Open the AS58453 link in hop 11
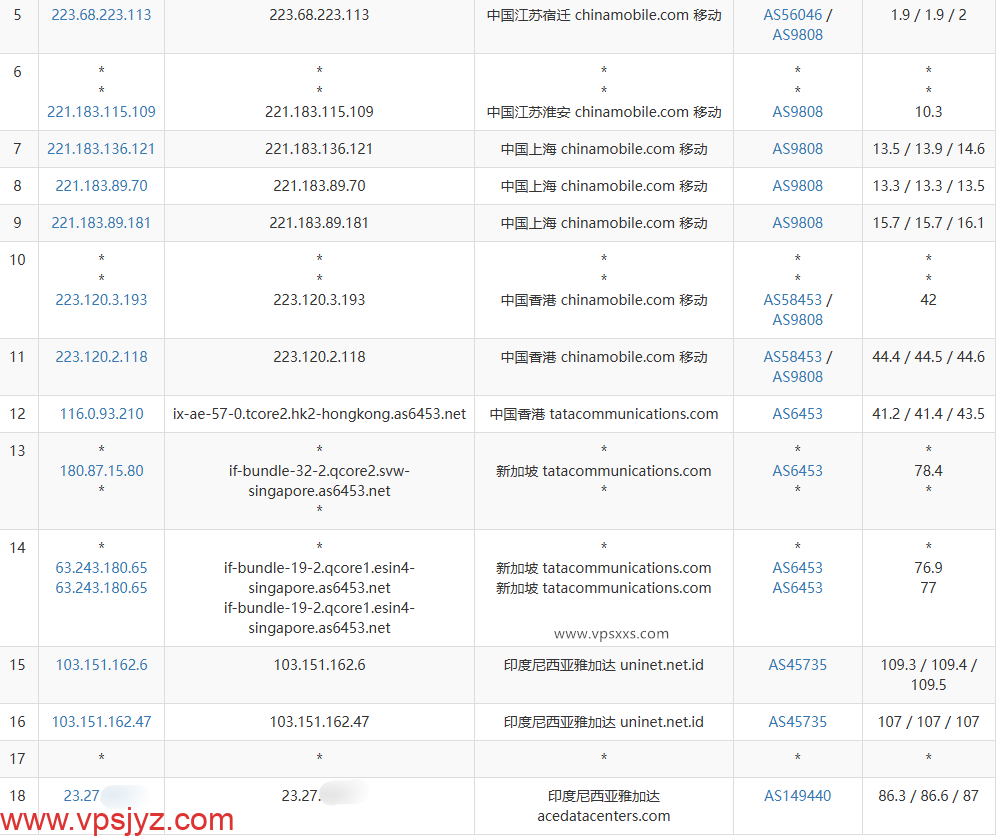 coord(792,357)
